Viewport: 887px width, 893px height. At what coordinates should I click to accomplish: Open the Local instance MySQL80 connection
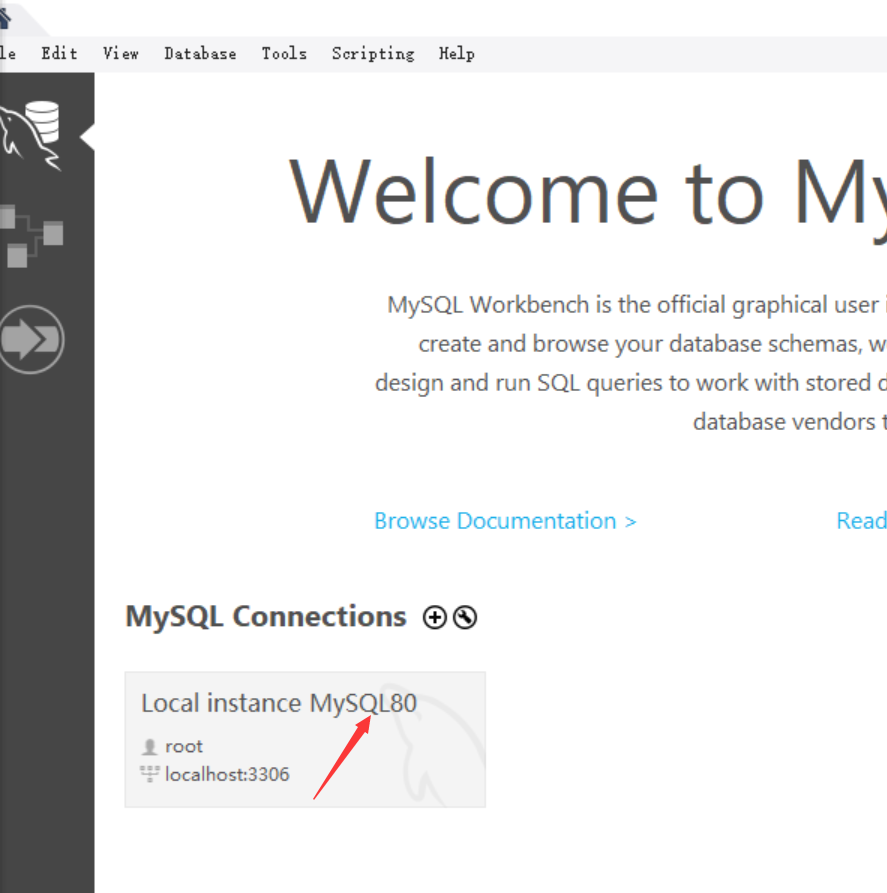[x=305, y=739]
